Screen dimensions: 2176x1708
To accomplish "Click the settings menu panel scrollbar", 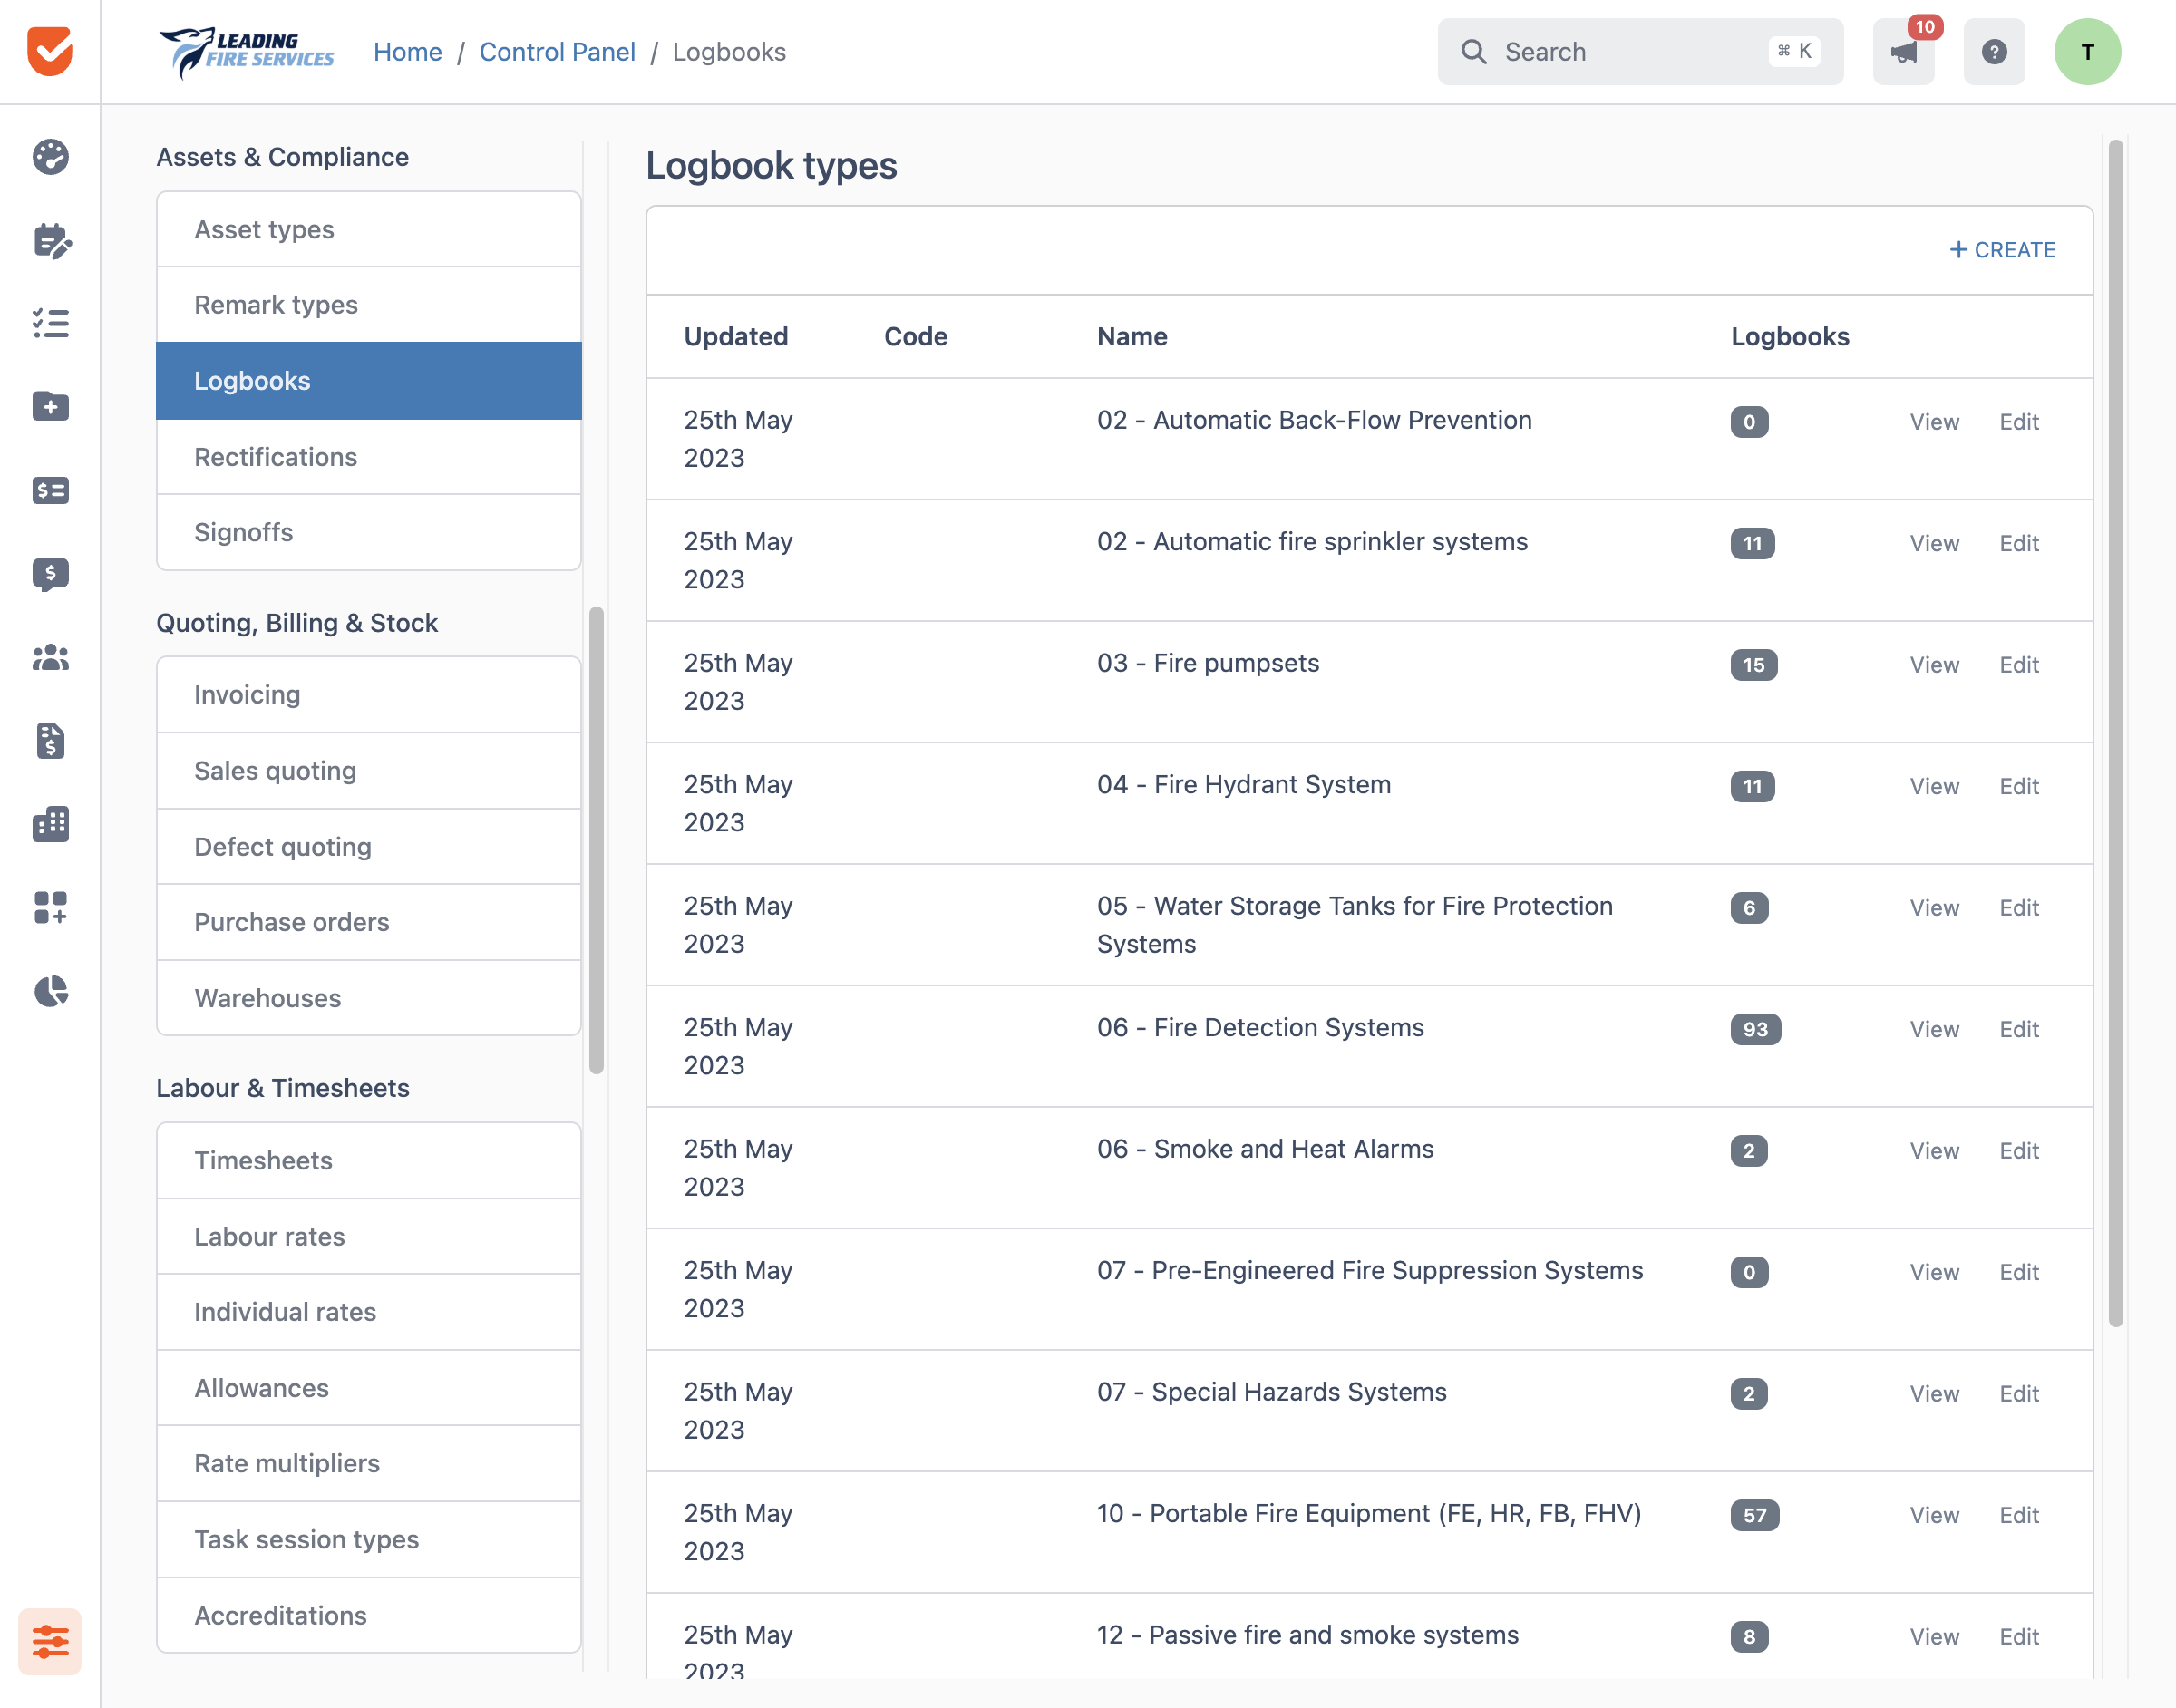I will 597,840.
